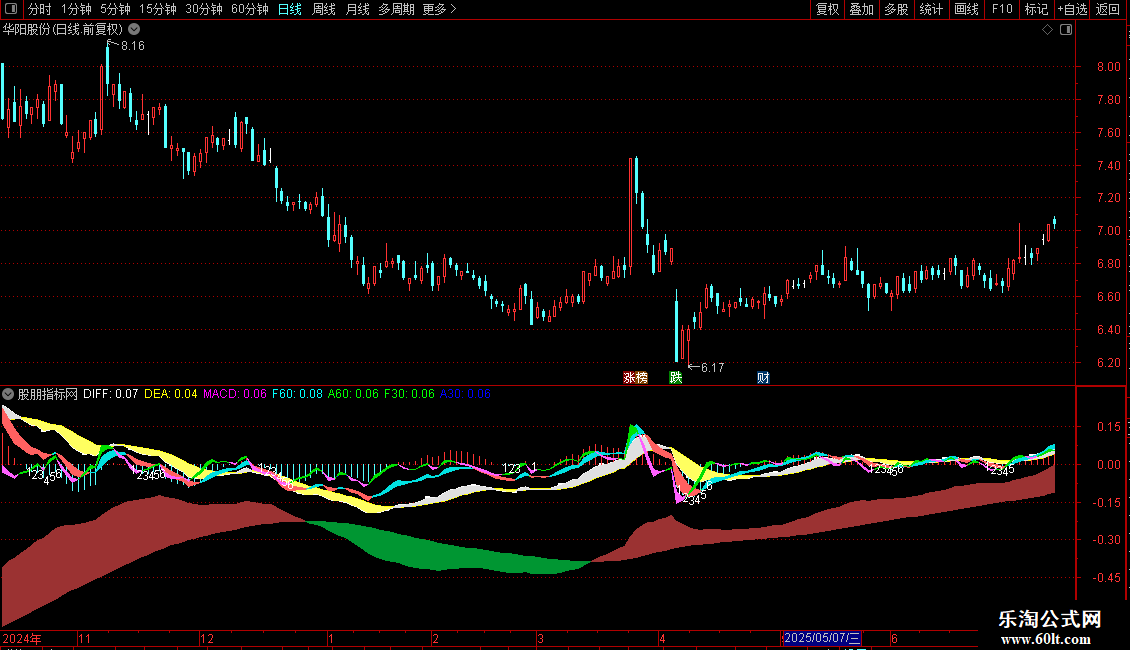Open the indicator menu circle beside 股朋指标网
1130x650 pixels.
(x=8, y=394)
